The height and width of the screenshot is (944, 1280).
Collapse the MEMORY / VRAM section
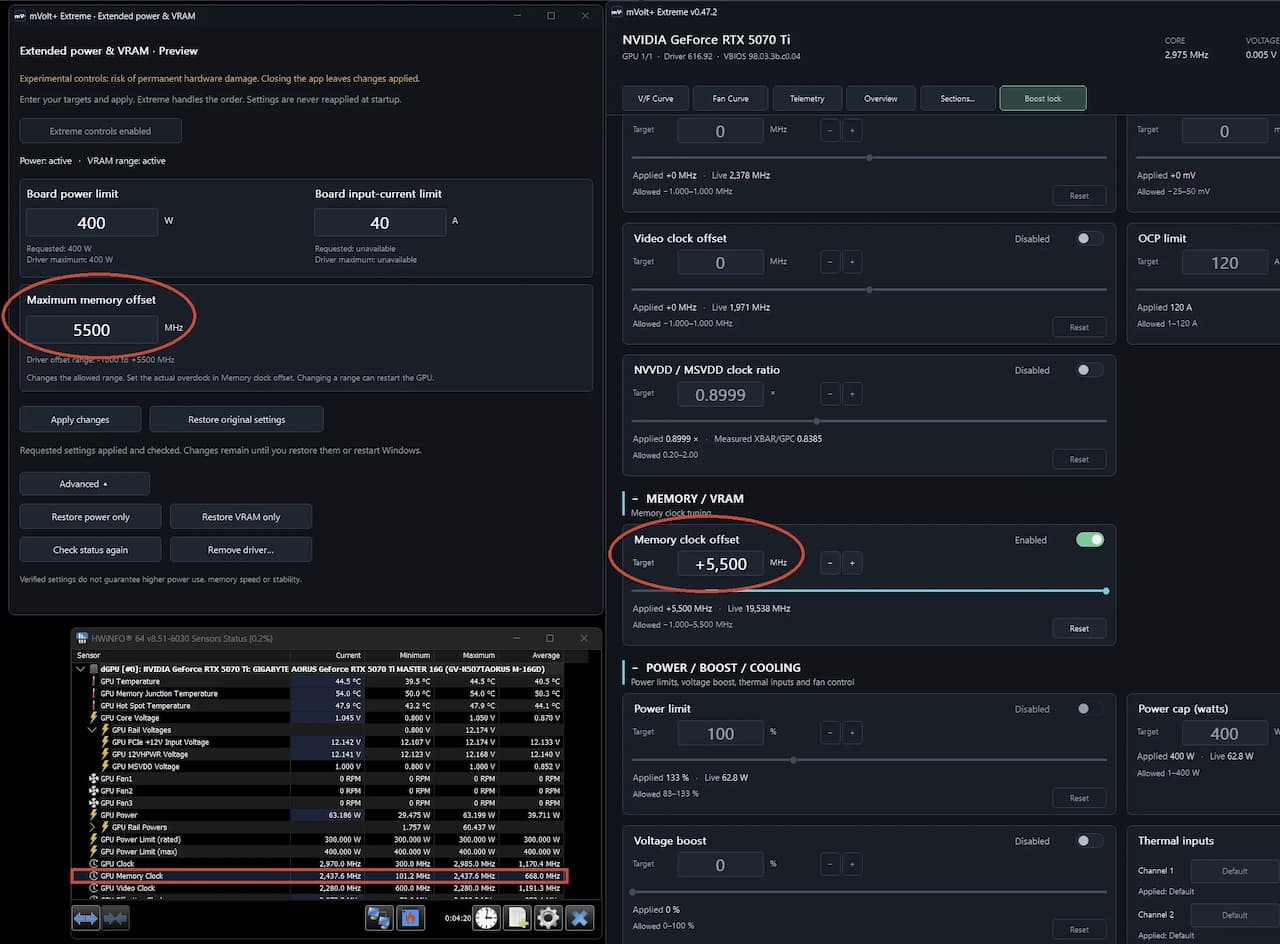point(636,498)
